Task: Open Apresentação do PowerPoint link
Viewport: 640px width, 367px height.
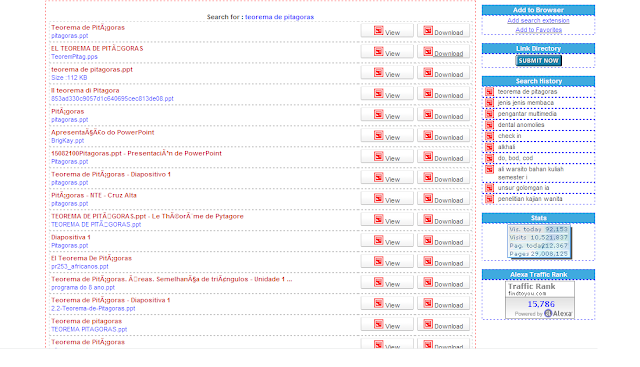Action: (102, 132)
